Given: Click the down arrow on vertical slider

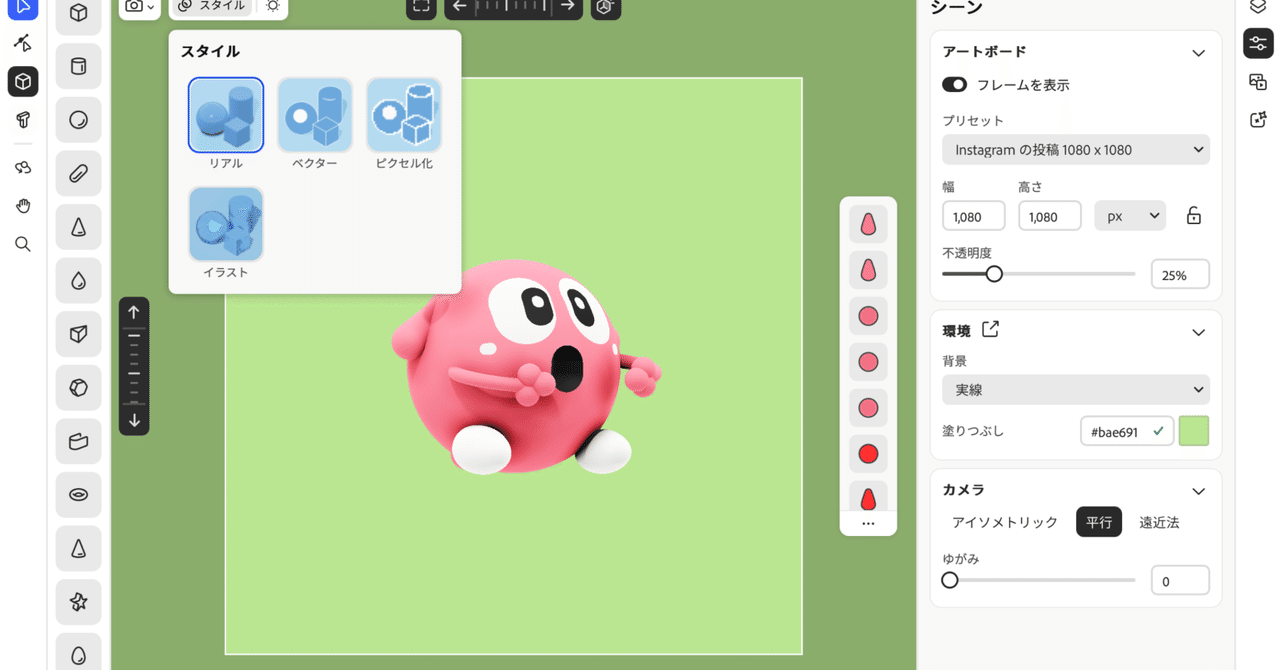Looking at the screenshot, I should pos(134,420).
